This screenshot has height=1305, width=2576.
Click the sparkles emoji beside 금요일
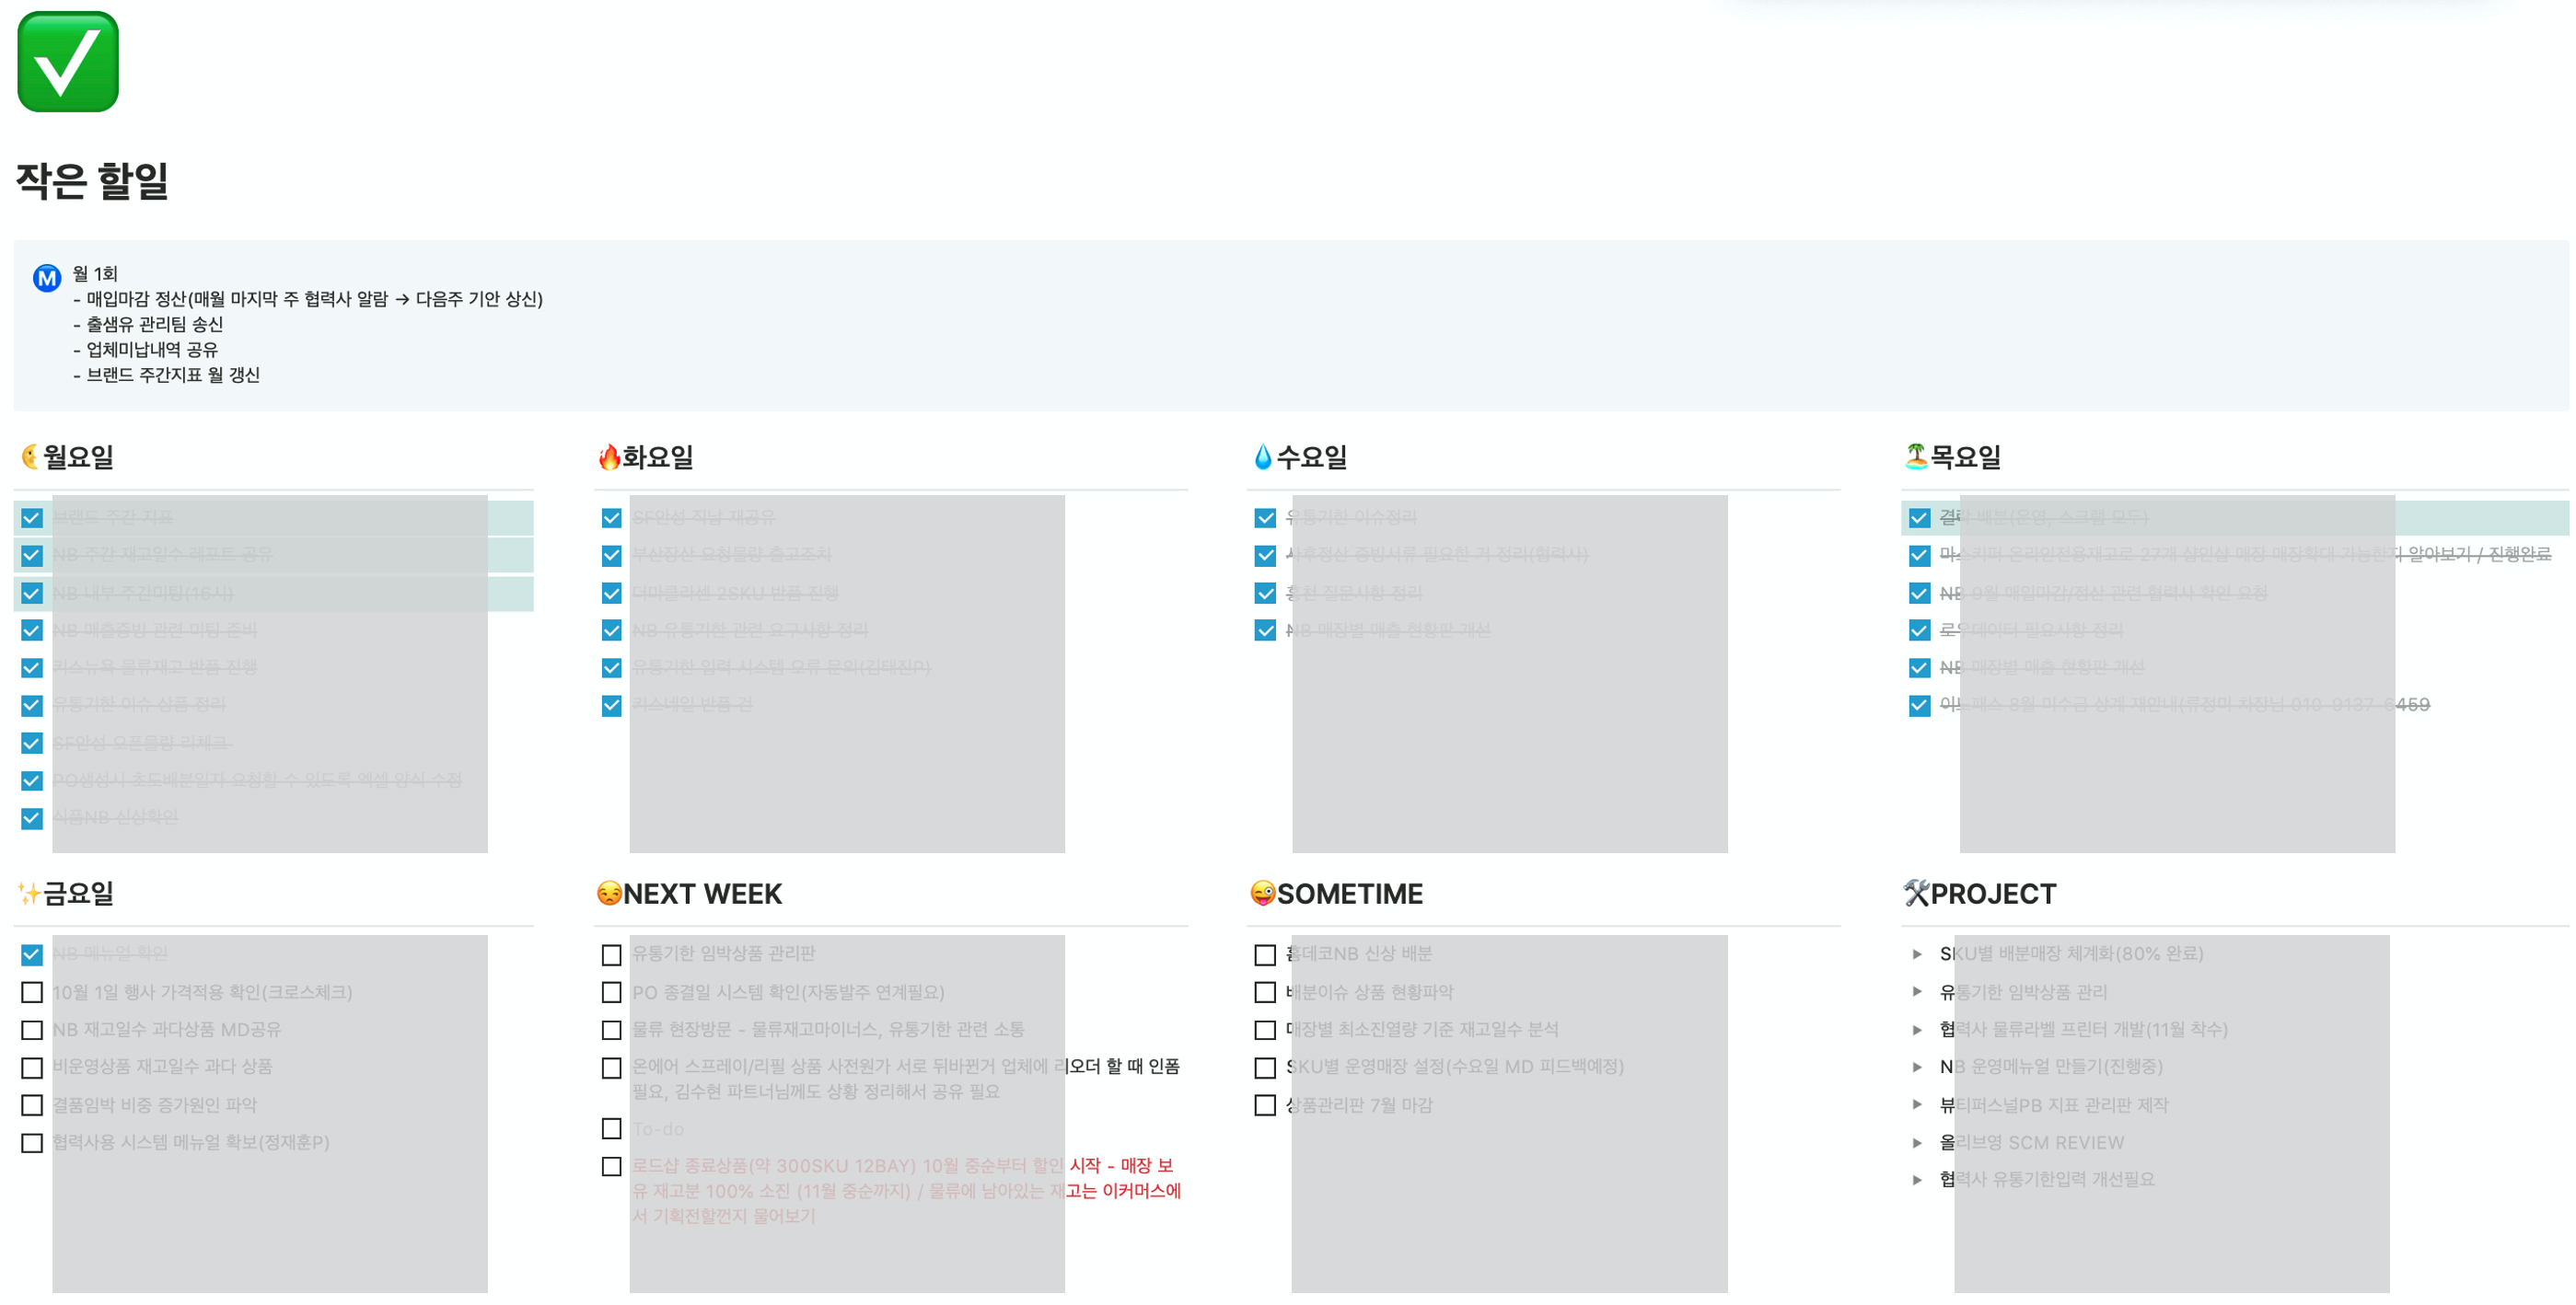[x=29, y=893]
